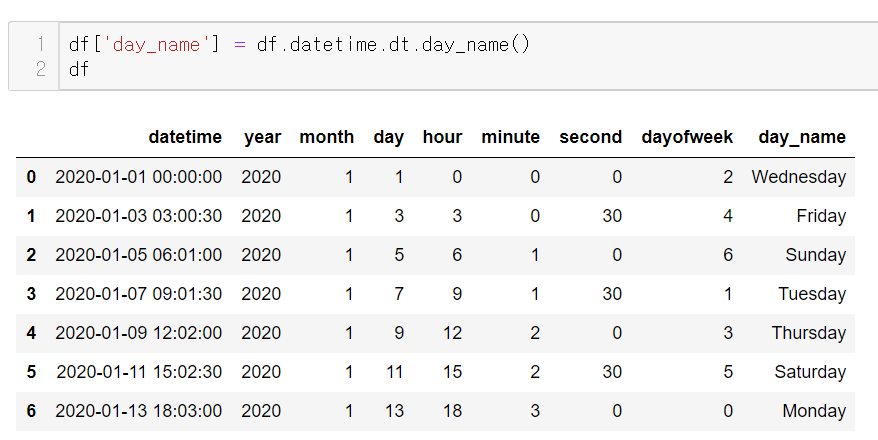Click the code cell input area

coord(468,56)
